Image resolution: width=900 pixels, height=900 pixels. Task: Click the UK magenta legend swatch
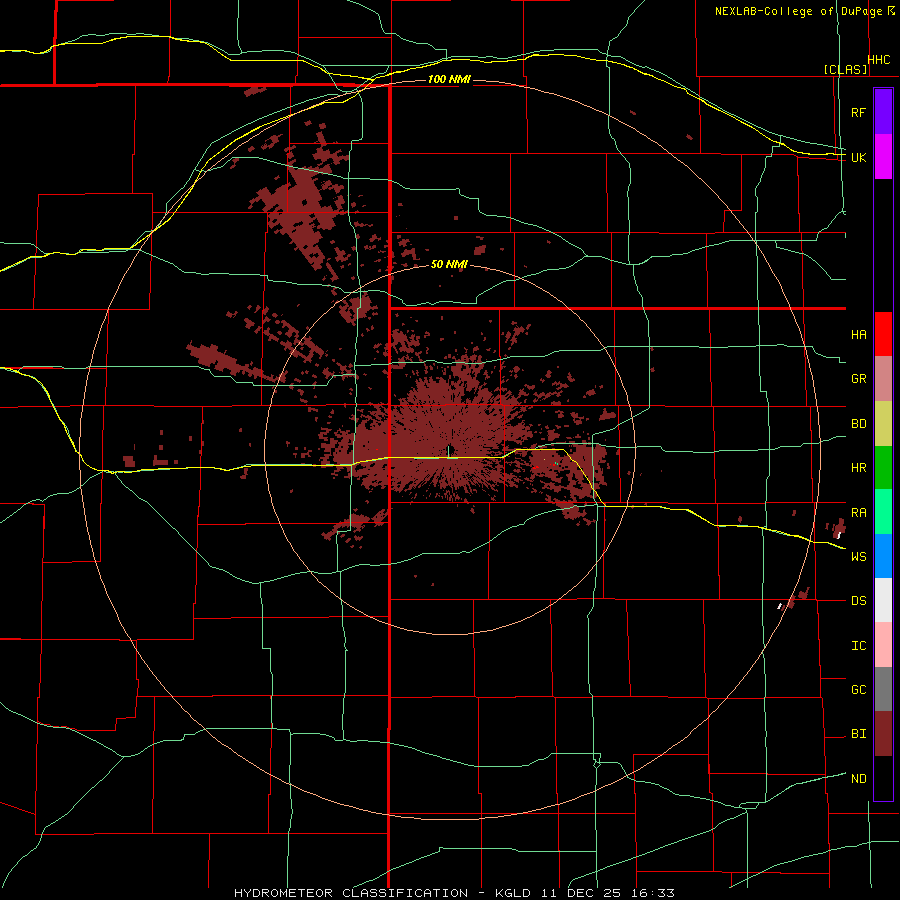pos(883,157)
